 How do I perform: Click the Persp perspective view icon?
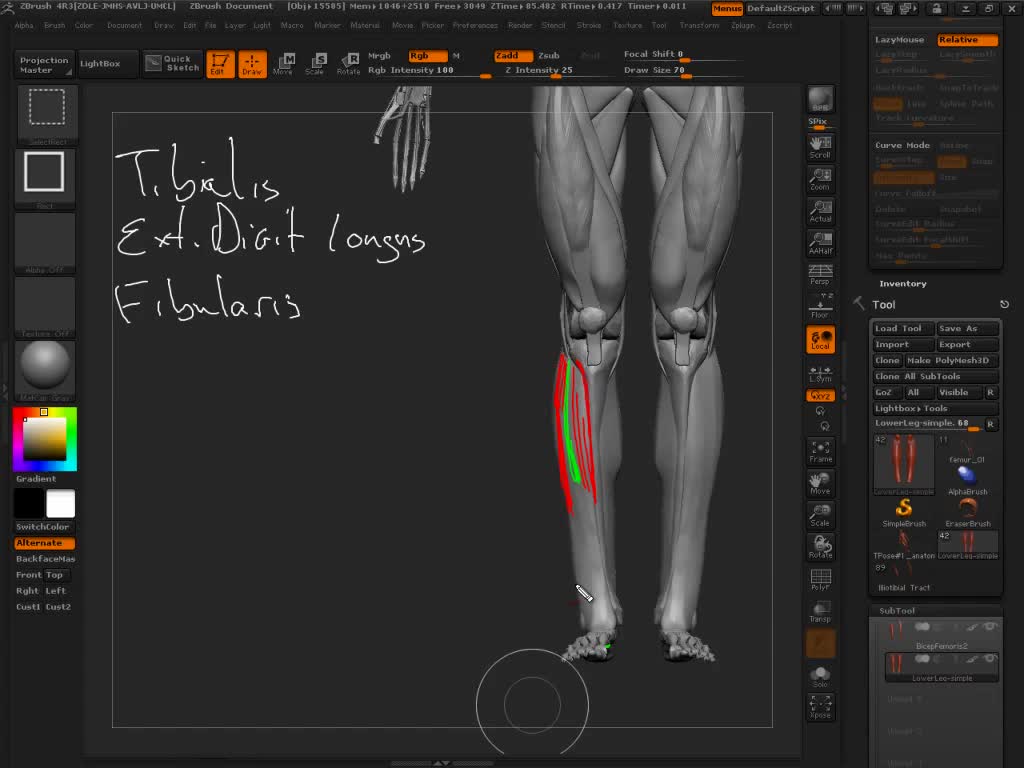820,274
